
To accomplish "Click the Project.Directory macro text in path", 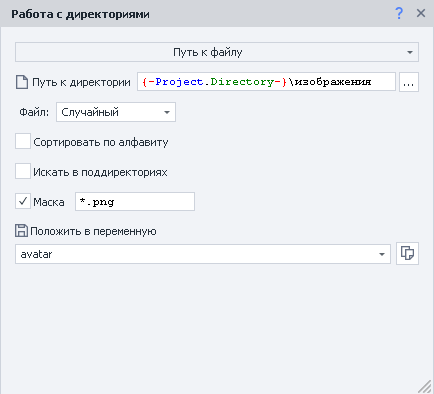I will 214,82.
